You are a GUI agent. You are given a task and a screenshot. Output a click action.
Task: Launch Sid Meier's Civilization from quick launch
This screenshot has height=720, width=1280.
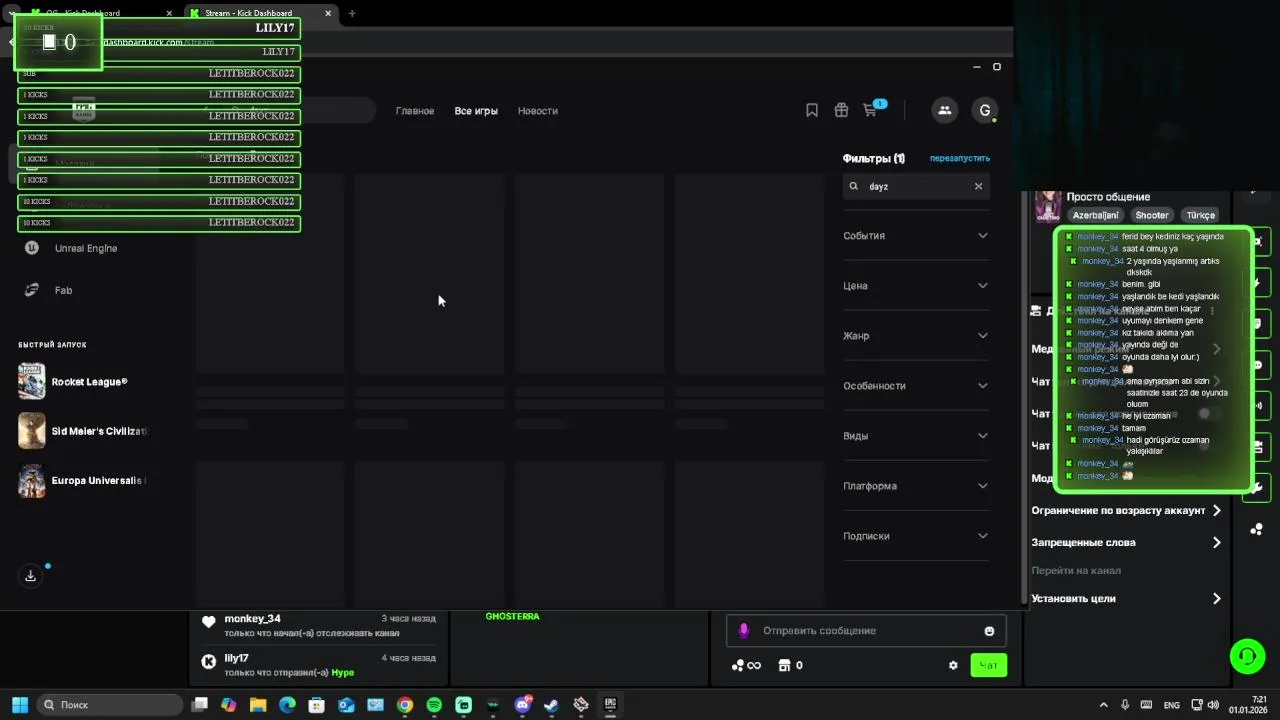[82, 431]
